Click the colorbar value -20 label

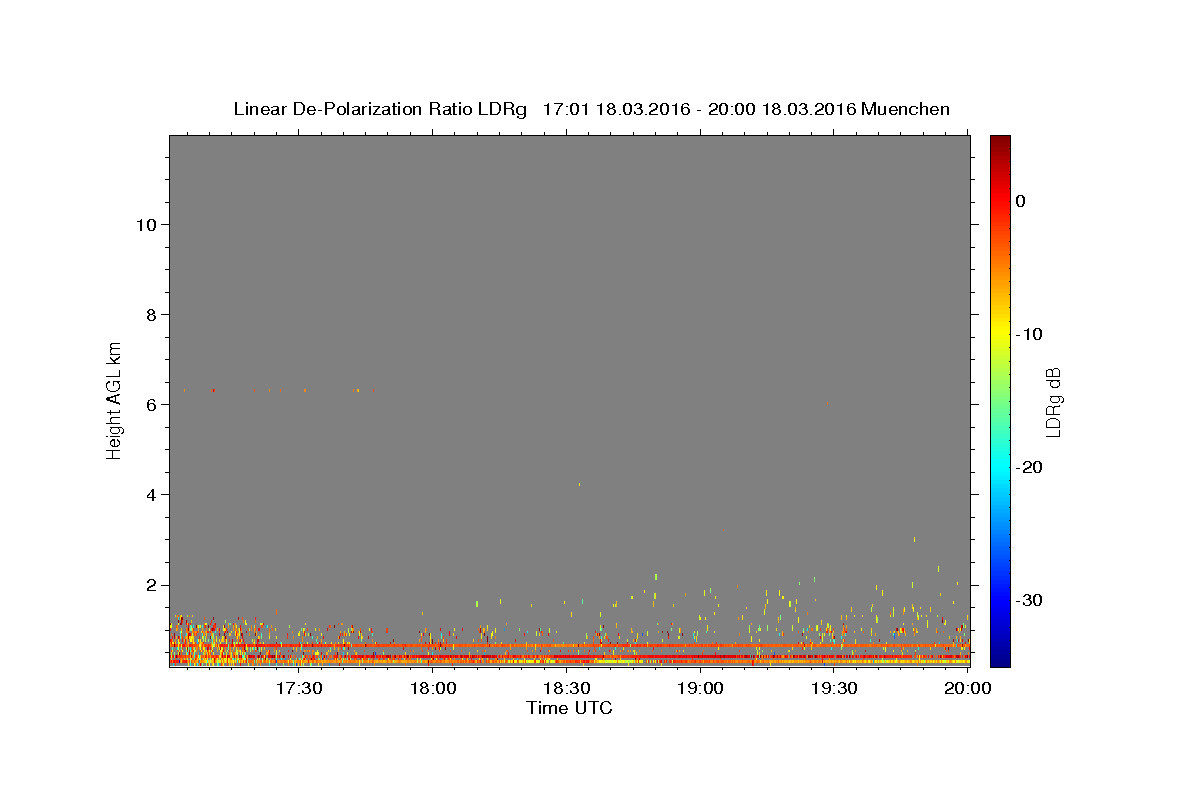click(x=1027, y=467)
